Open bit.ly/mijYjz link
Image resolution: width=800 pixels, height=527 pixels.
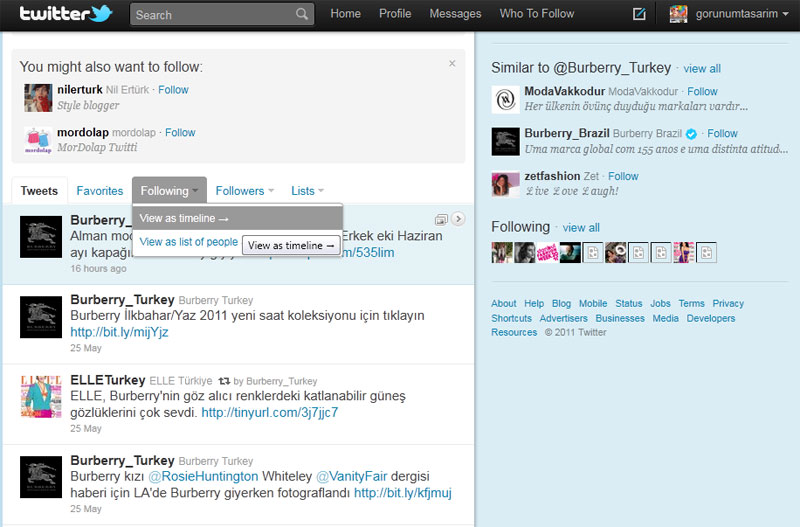[x=119, y=332]
